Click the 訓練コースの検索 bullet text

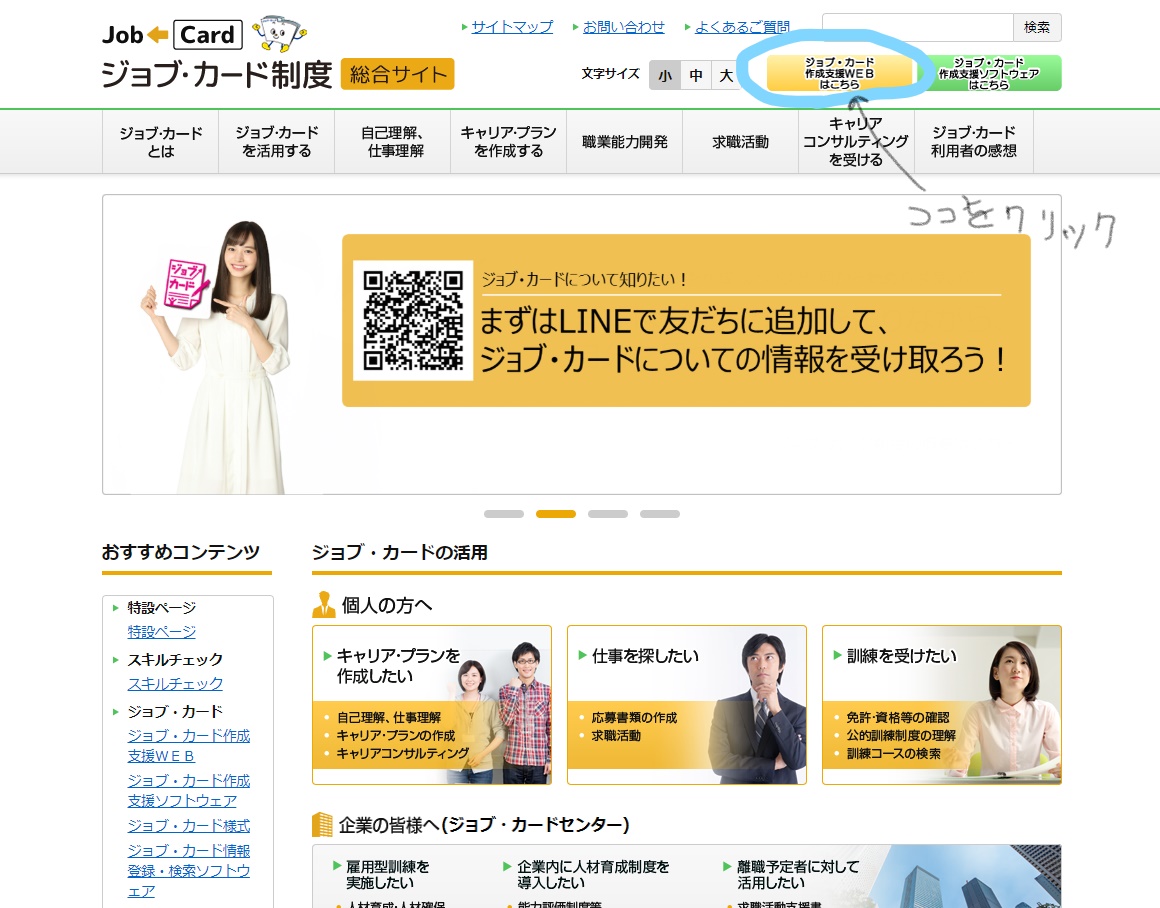pyautogui.click(x=894, y=753)
